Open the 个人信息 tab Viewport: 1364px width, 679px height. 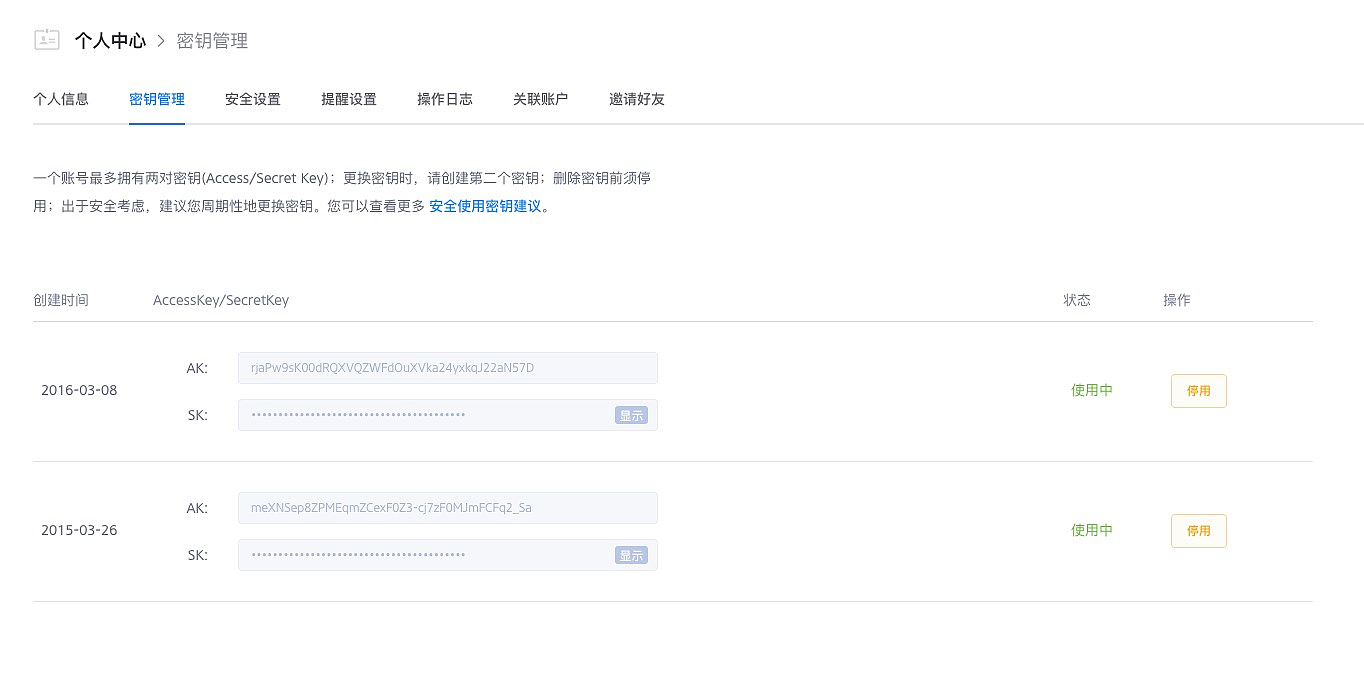tap(61, 99)
